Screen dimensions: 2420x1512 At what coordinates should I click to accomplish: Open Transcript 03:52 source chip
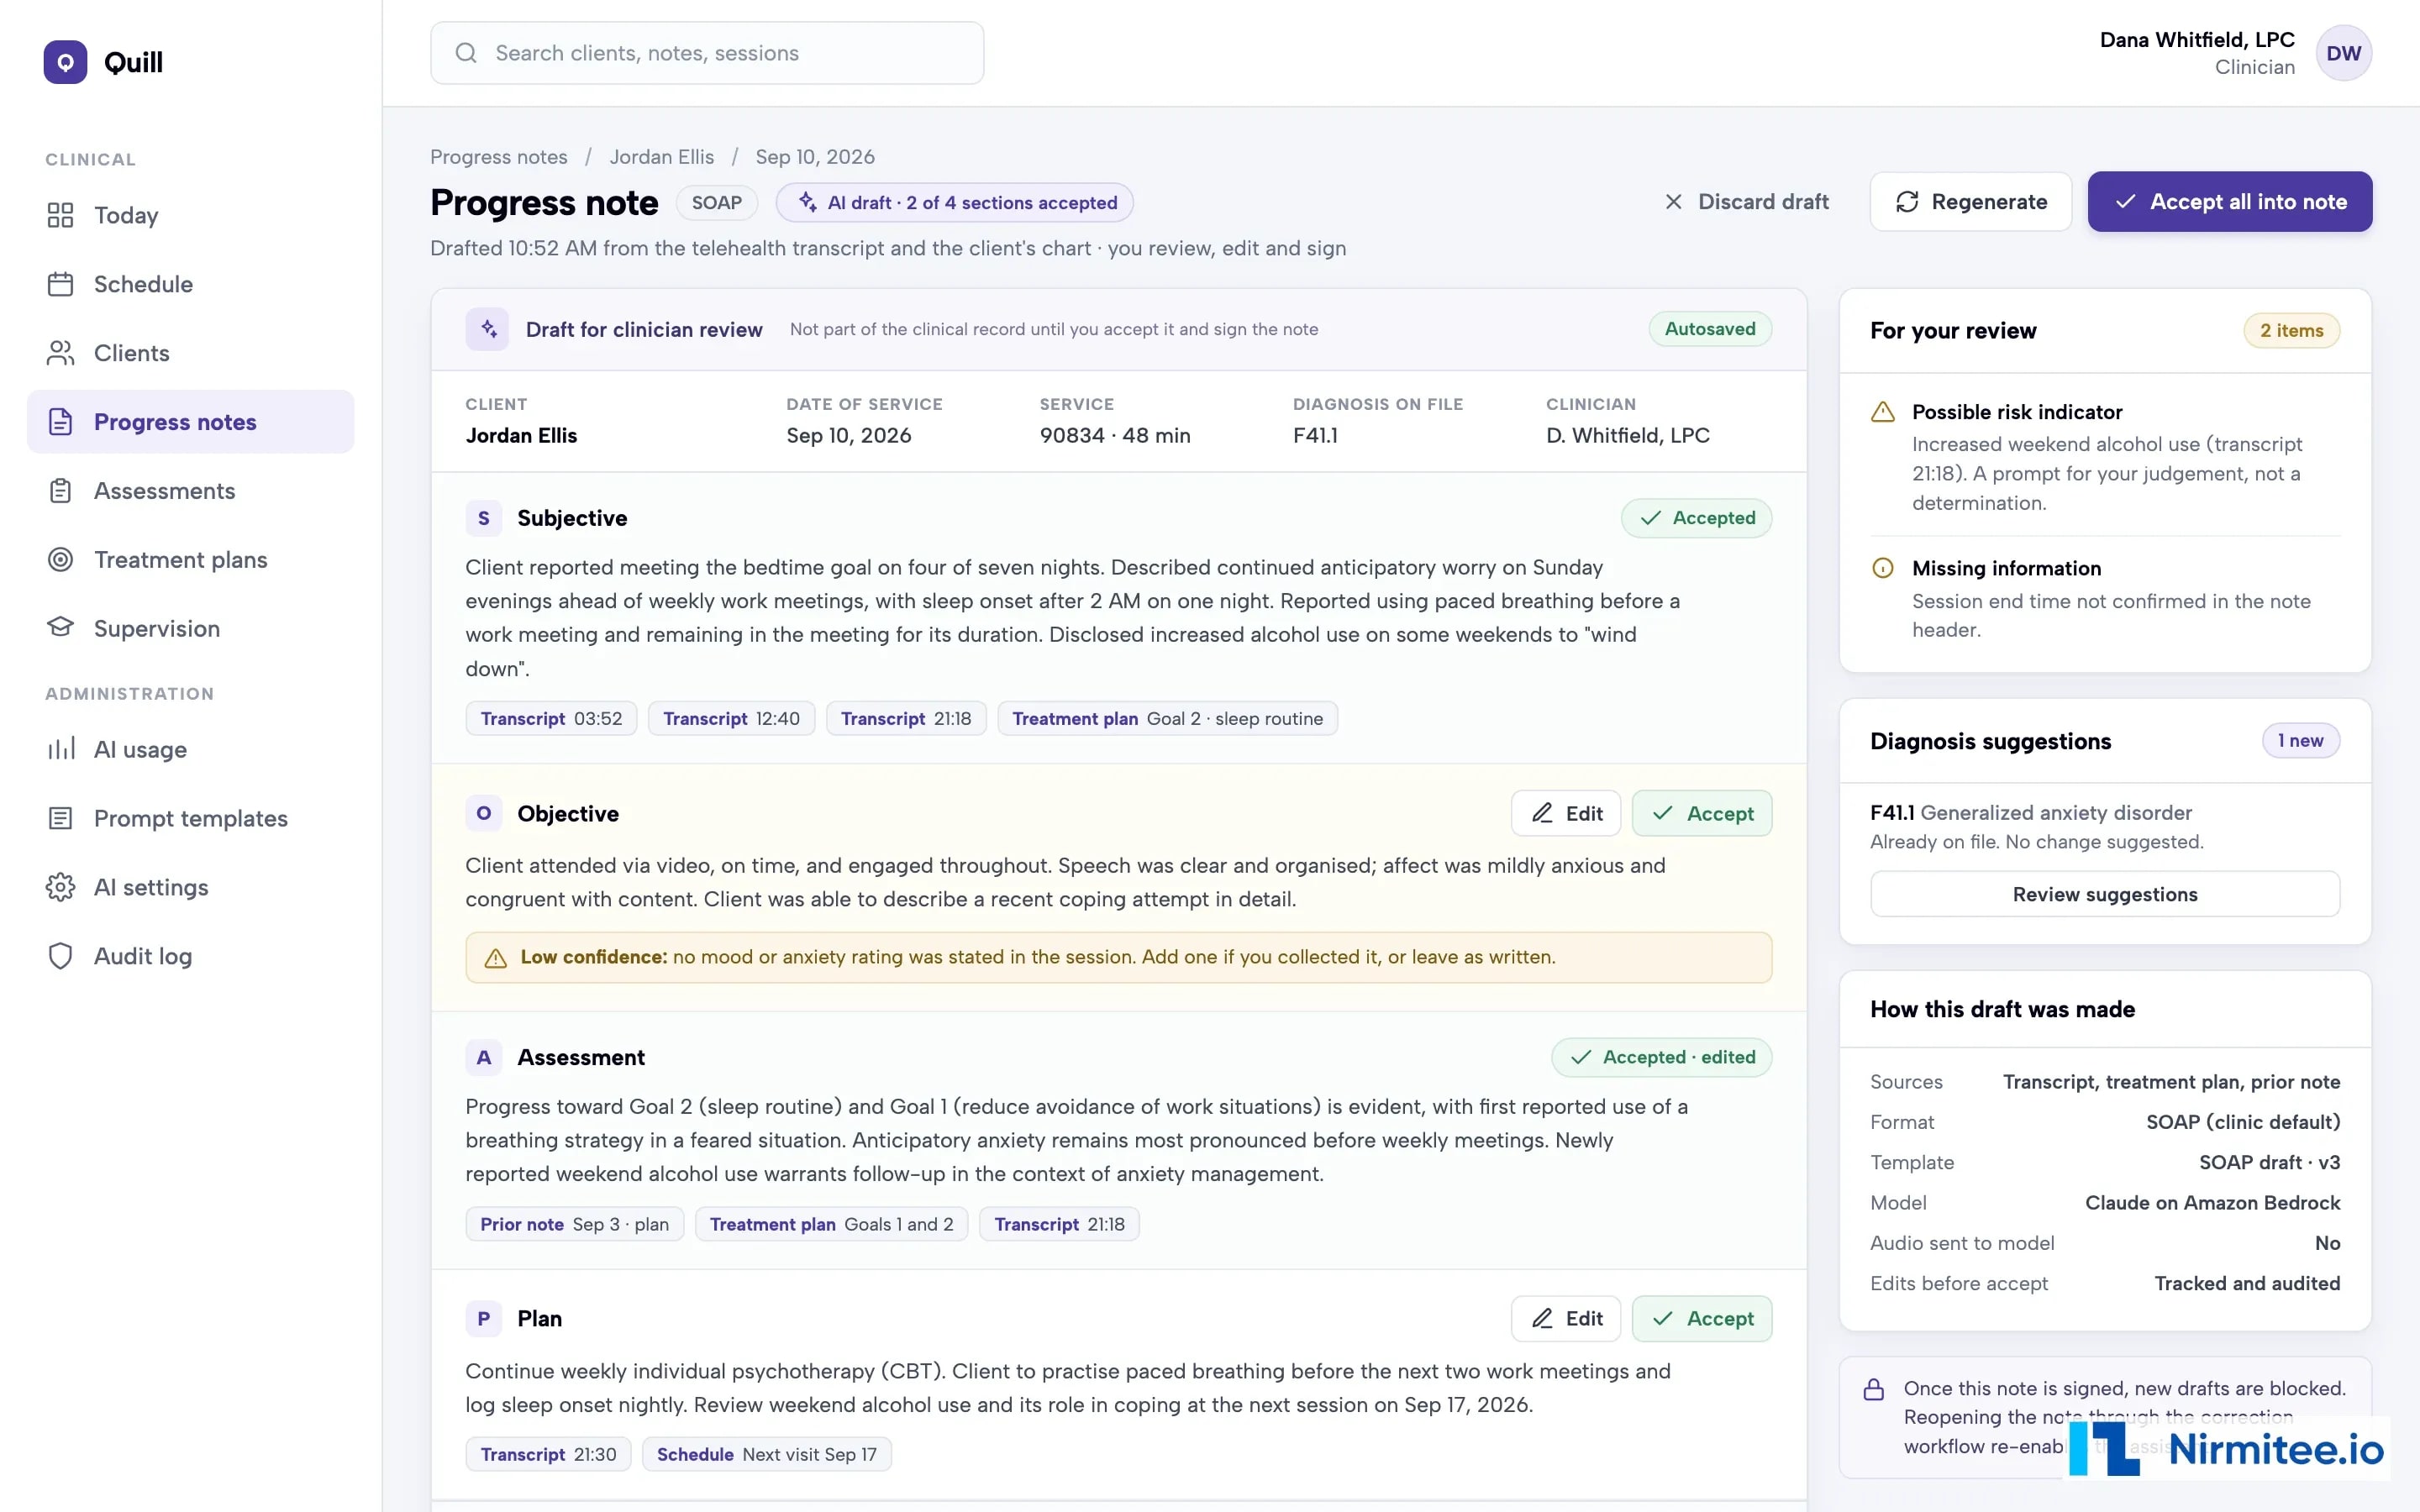551,718
